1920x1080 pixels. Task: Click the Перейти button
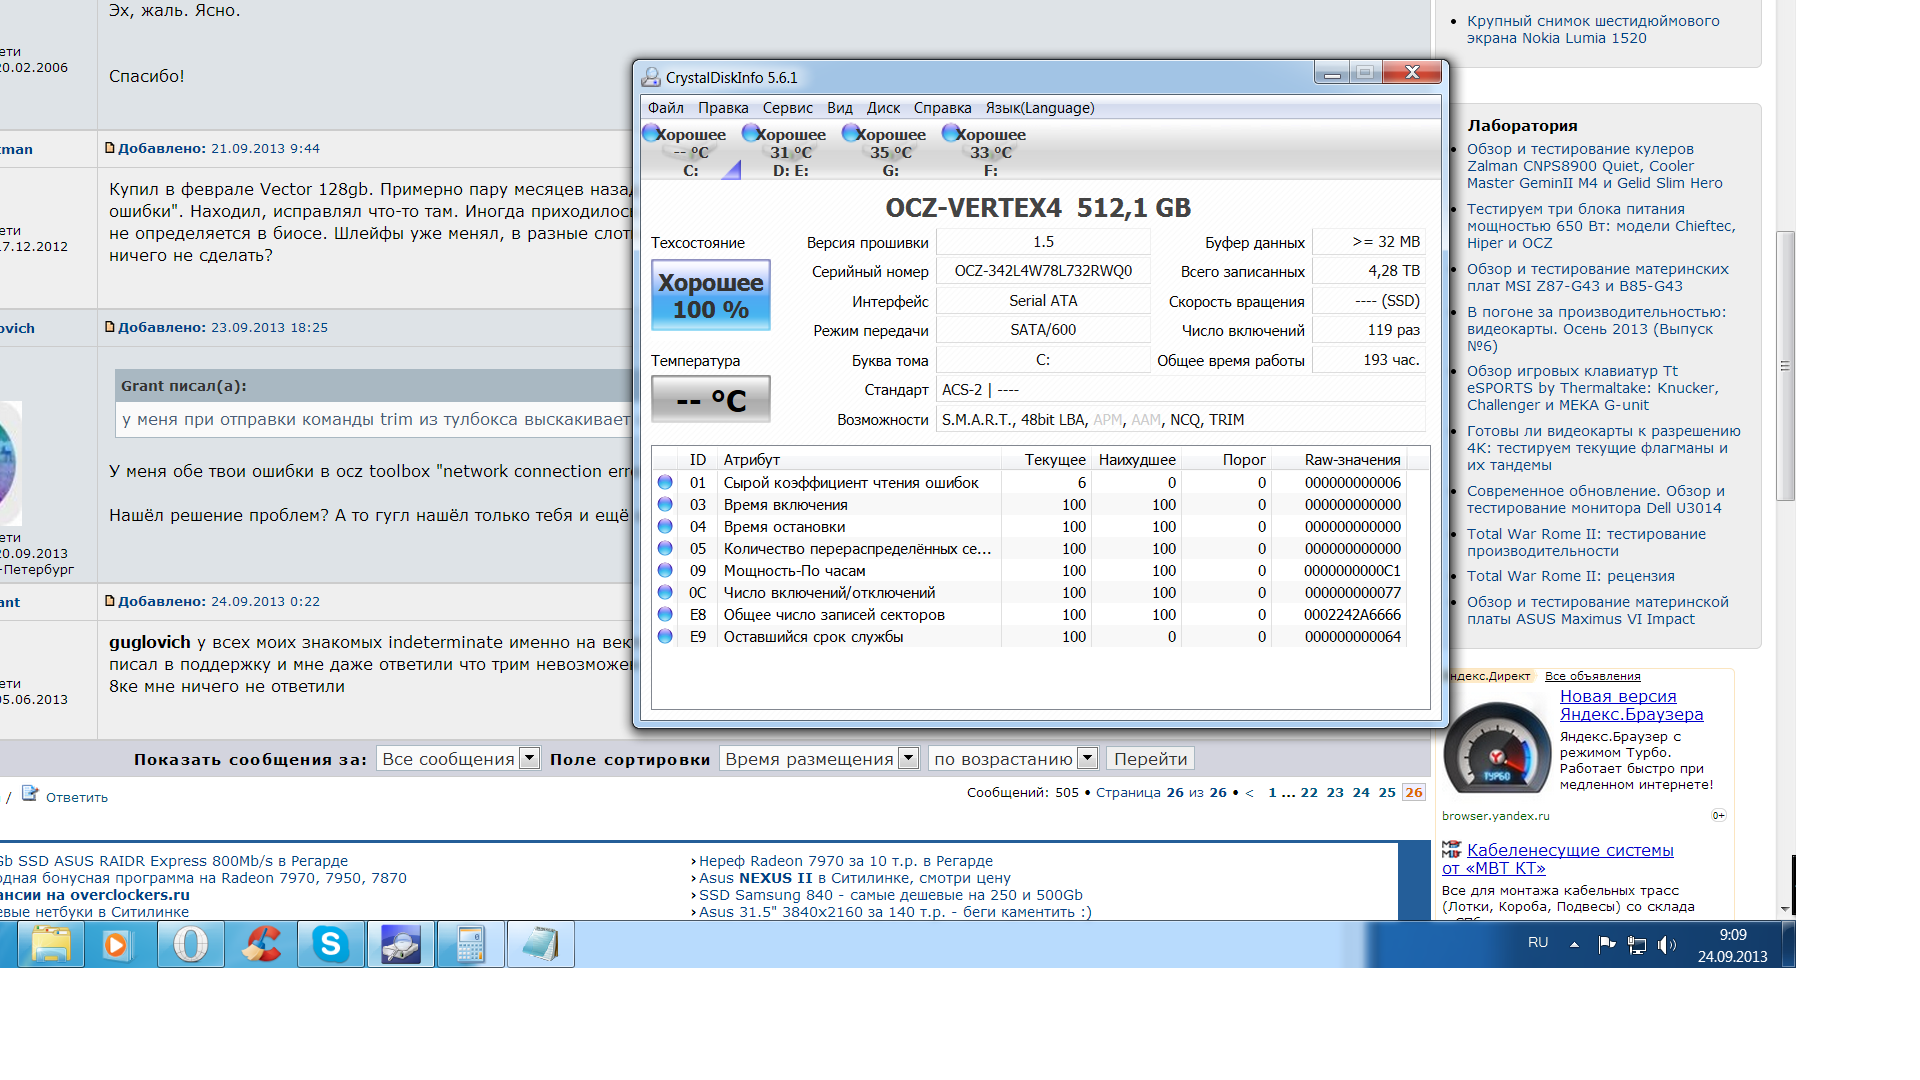pos(1150,759)
